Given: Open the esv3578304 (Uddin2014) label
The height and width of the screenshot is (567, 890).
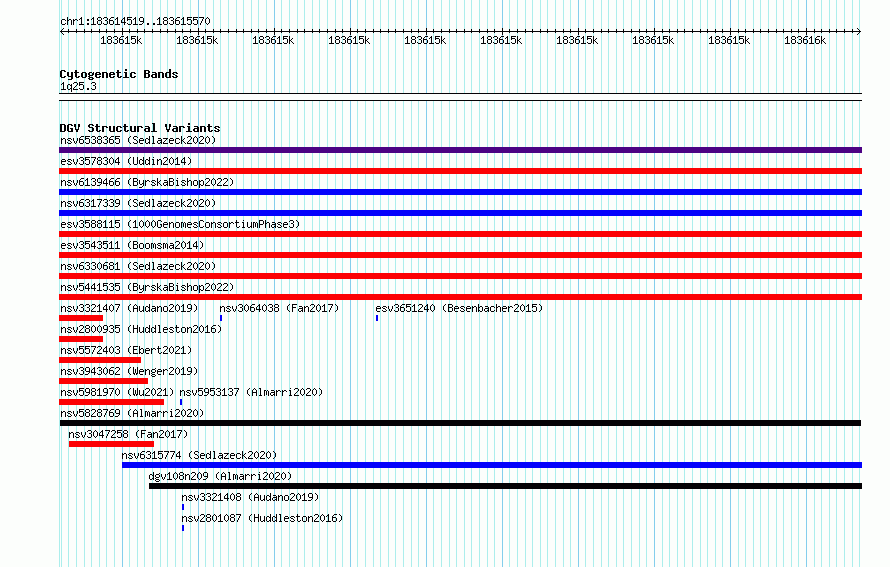Looking at the screenshot, I should 126,161.
